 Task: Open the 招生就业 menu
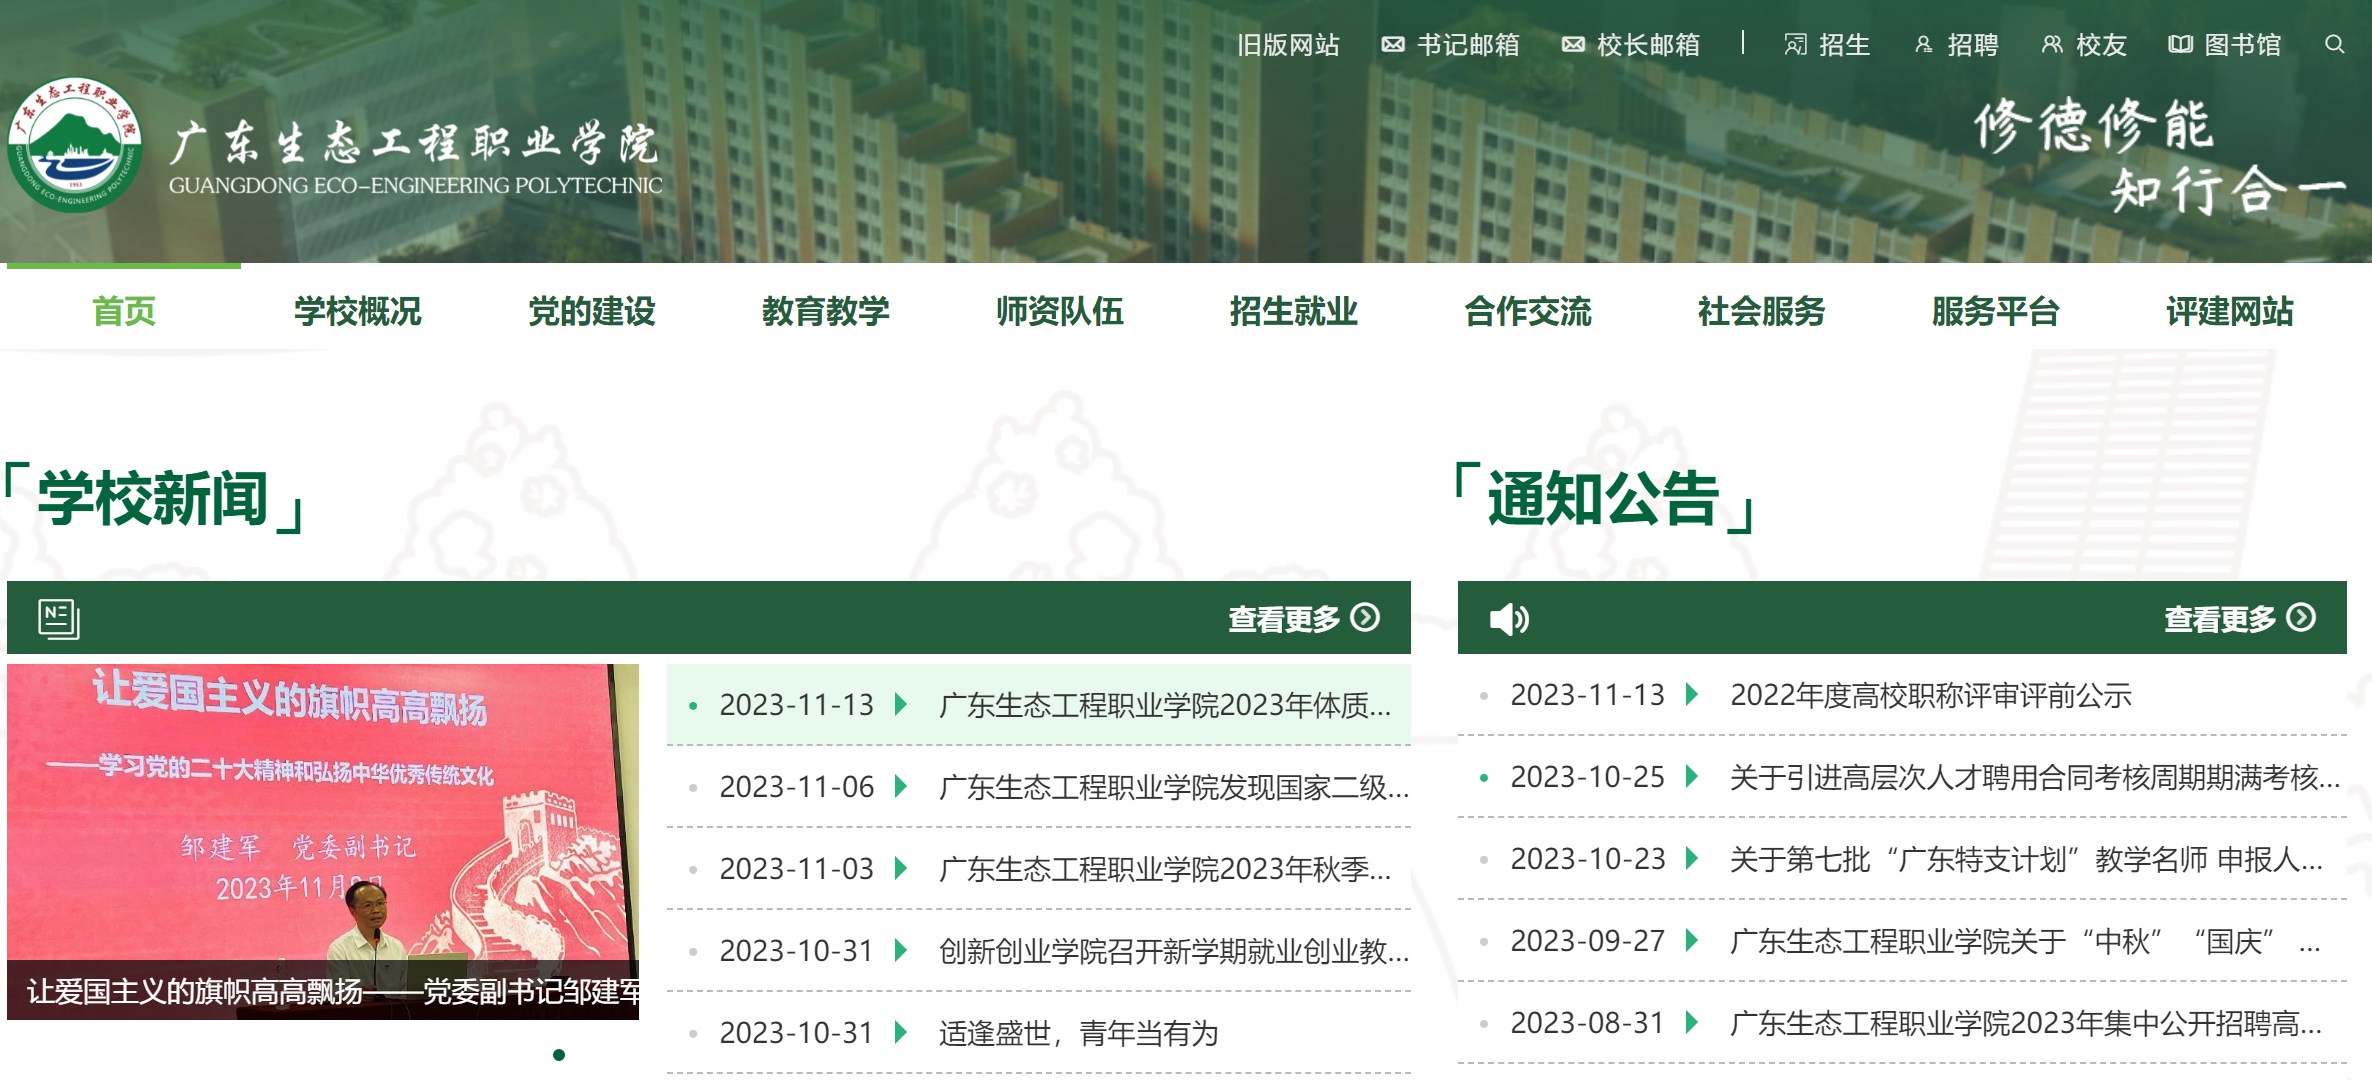[1294, 311]
